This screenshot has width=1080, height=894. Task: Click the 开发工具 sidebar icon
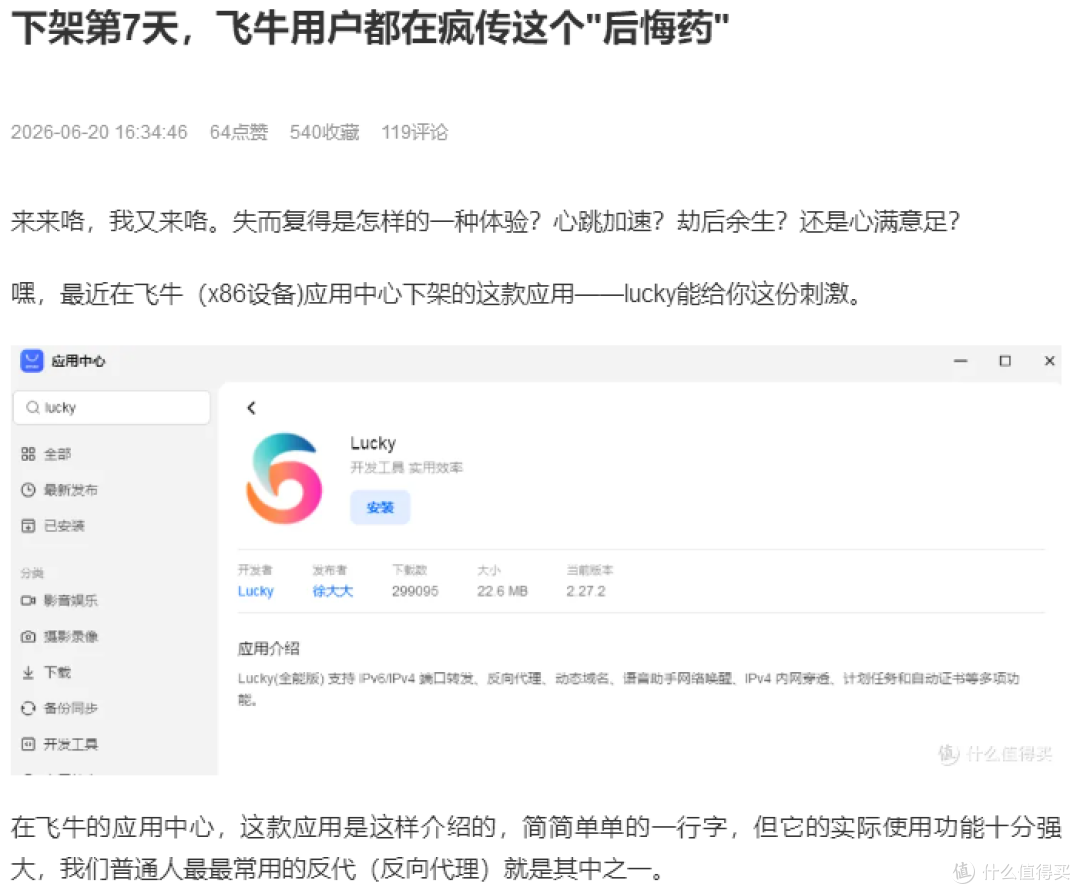(28, 744)
